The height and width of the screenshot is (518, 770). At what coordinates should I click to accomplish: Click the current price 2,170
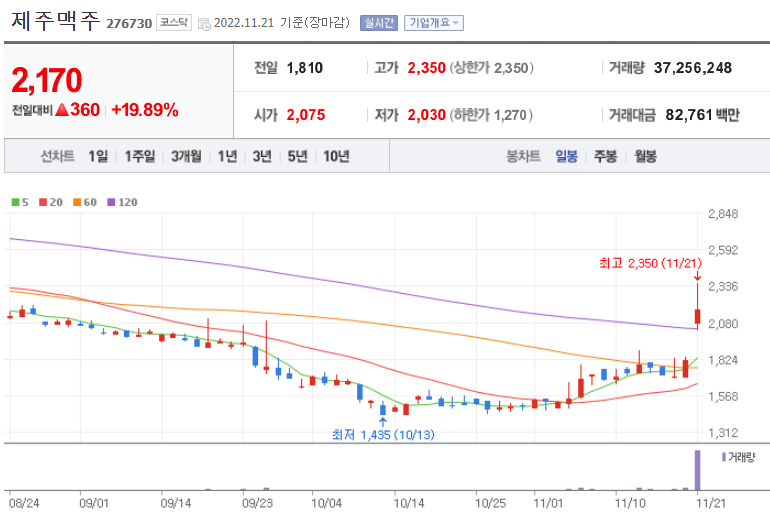tap(47, 80)
